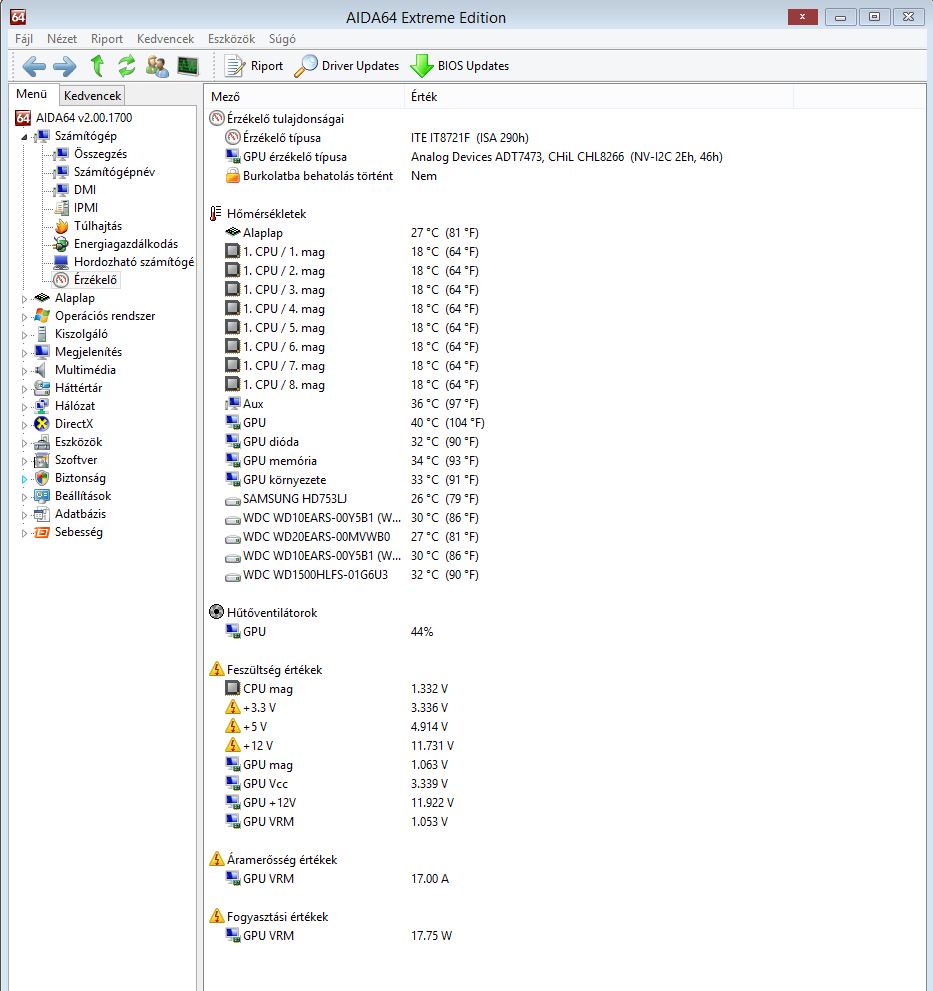The width and height of the screenshot is (933, 991).
Task: Click the Adatbázis tree icon
Action: coord(42,514)
